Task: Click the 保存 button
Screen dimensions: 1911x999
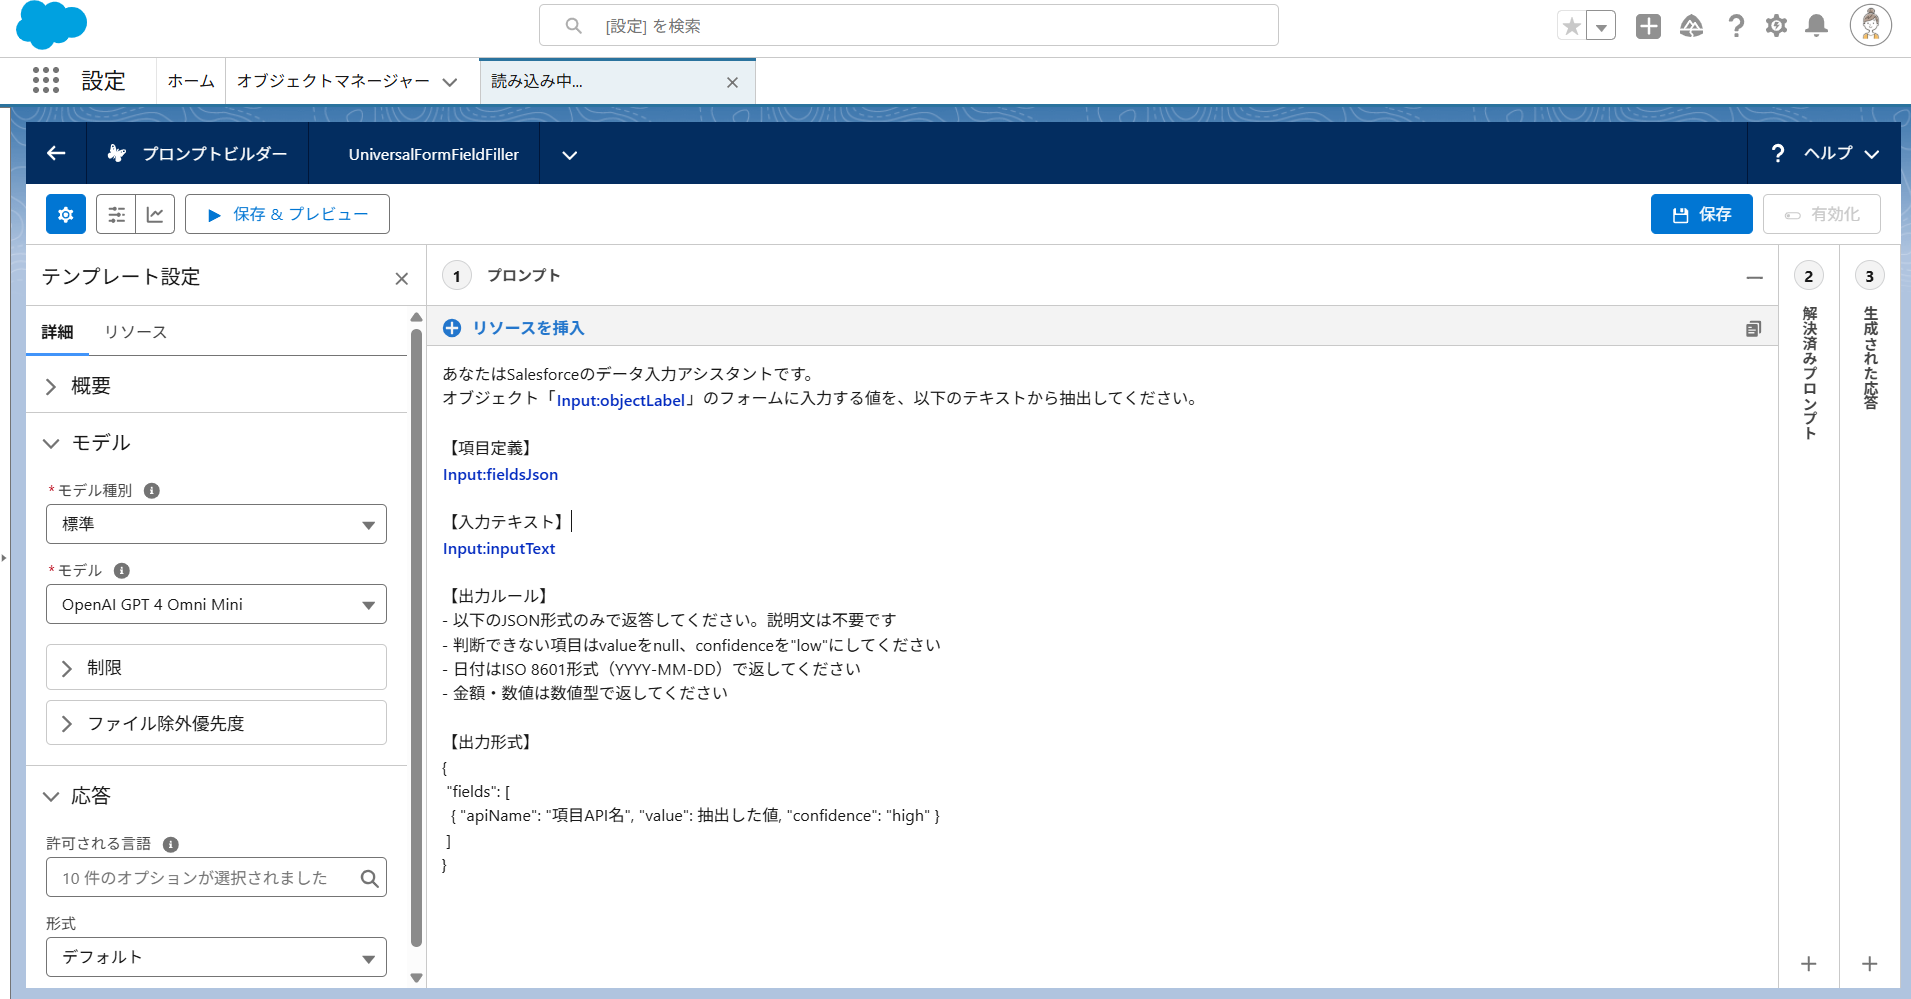Action: (x=1701, y=214)
